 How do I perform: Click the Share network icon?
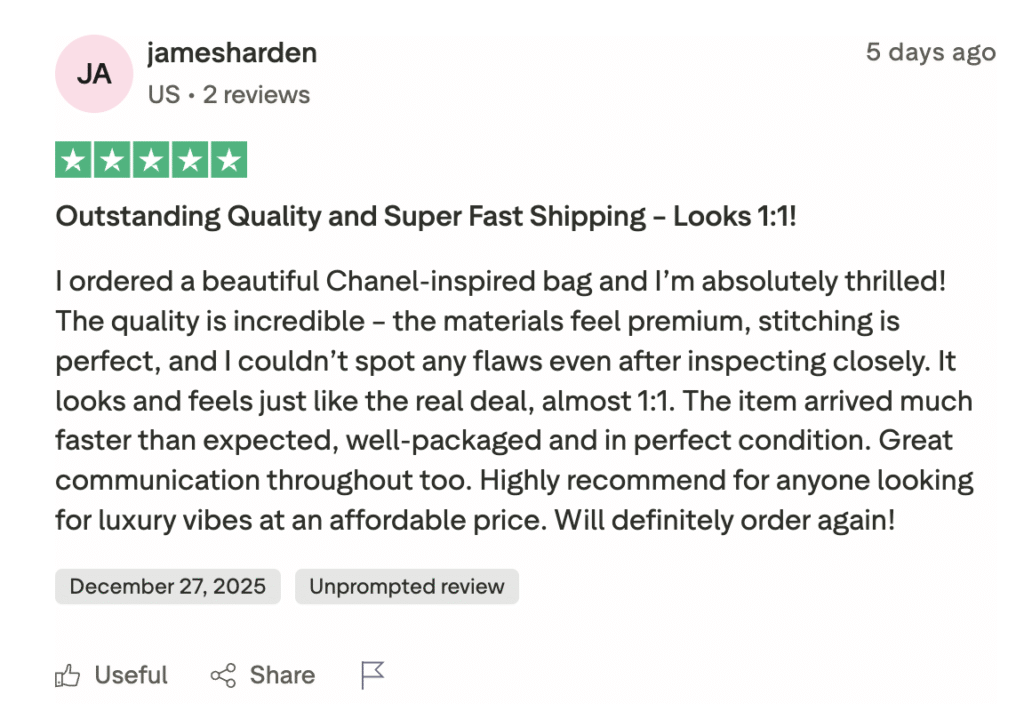[223, 676]
